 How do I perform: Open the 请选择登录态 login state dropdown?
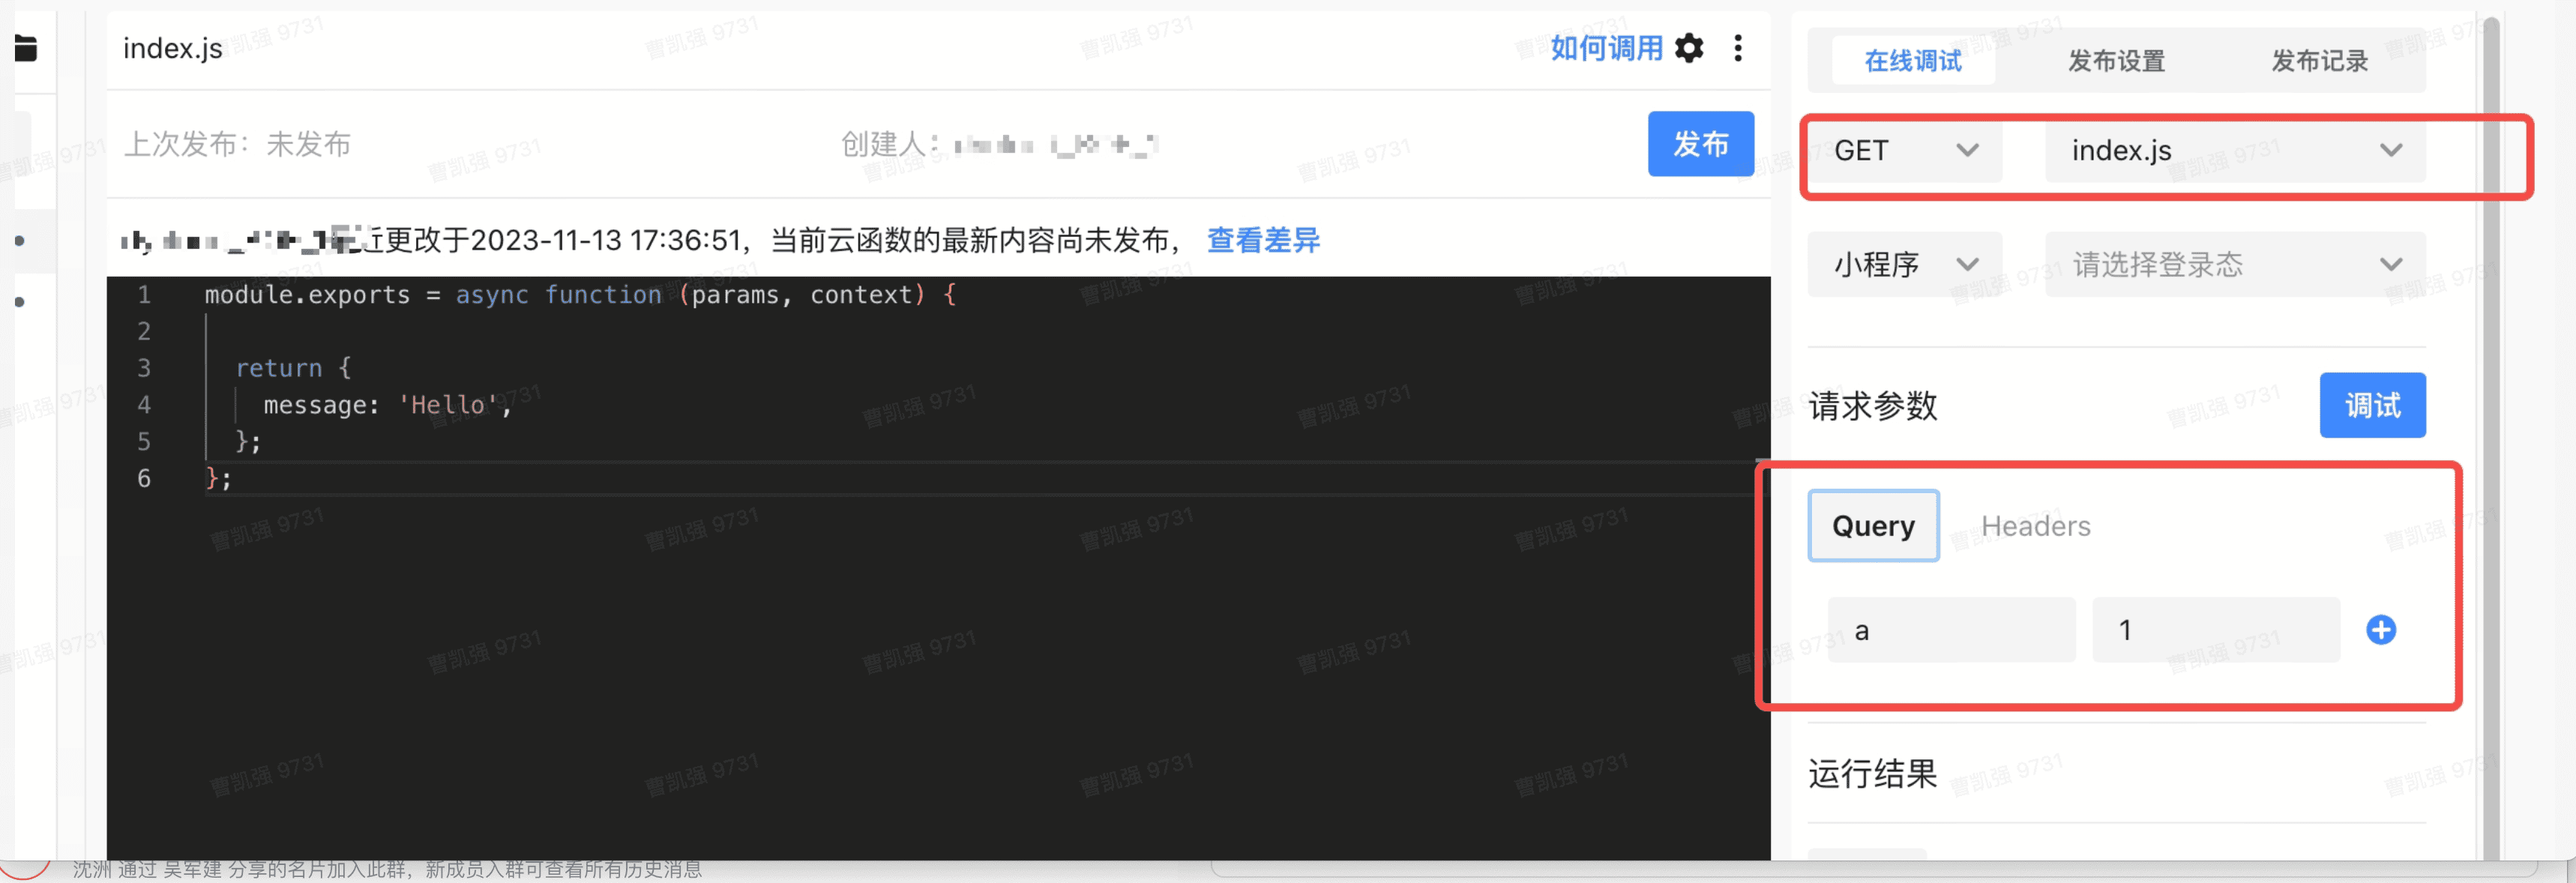coord(2234,264)
